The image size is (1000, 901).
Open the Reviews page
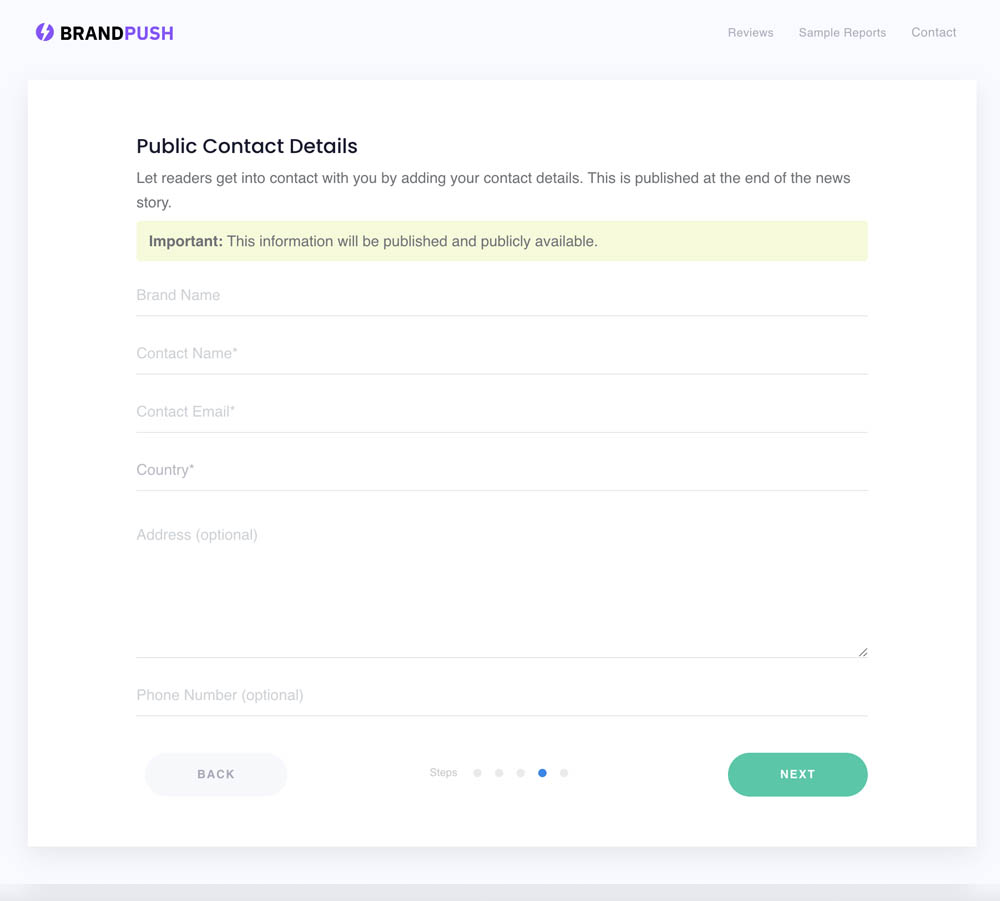pos(750,32)
